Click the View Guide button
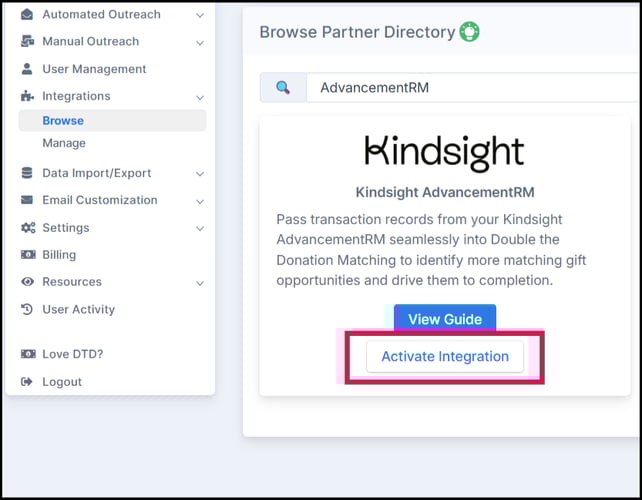642x500 pixels. [x=445, y=319]
